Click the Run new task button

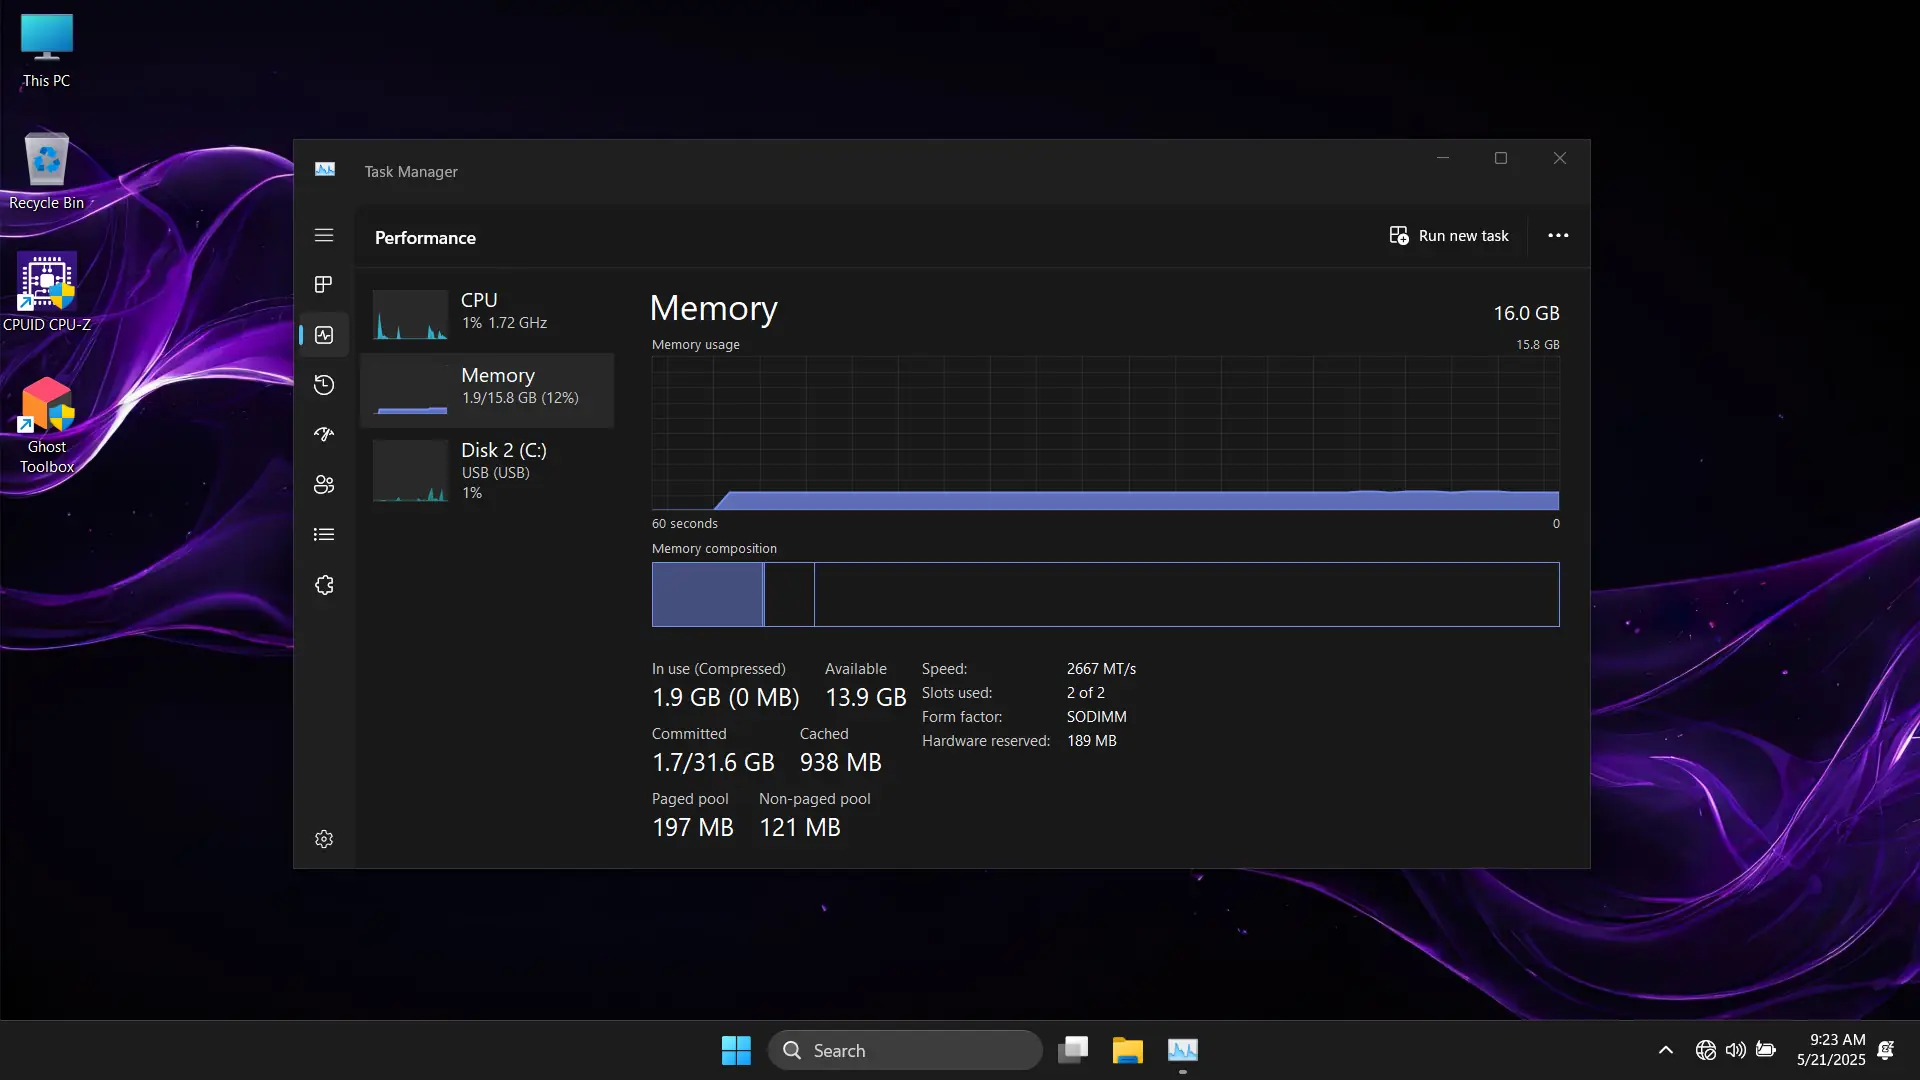tap(1449, 235)
